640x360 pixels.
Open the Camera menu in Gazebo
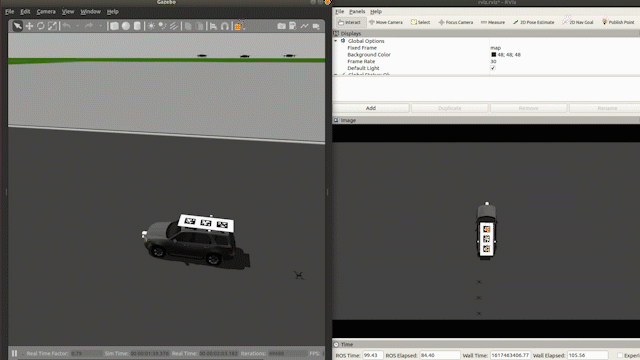point(46,12)
